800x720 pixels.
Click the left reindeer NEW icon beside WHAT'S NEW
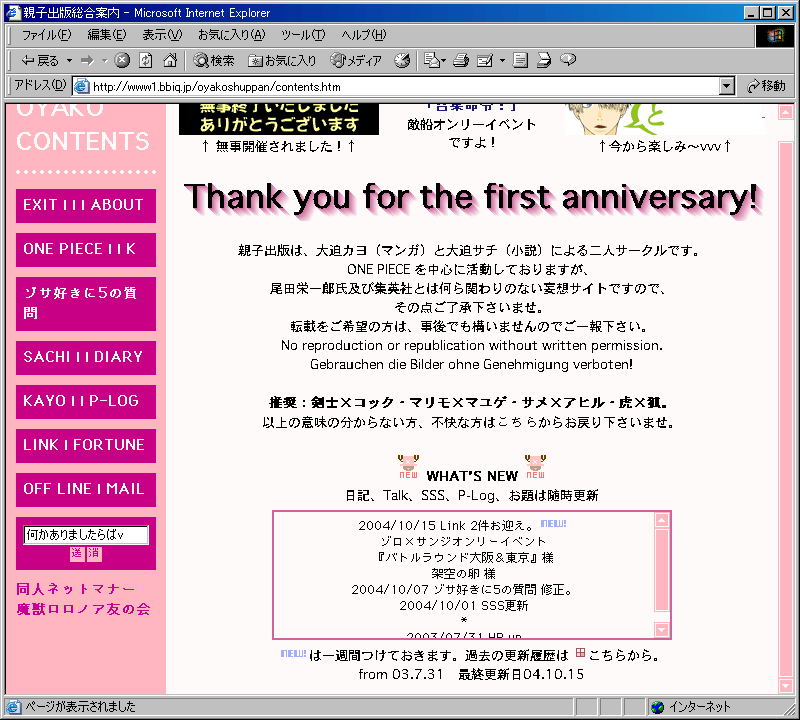[408, 466]
